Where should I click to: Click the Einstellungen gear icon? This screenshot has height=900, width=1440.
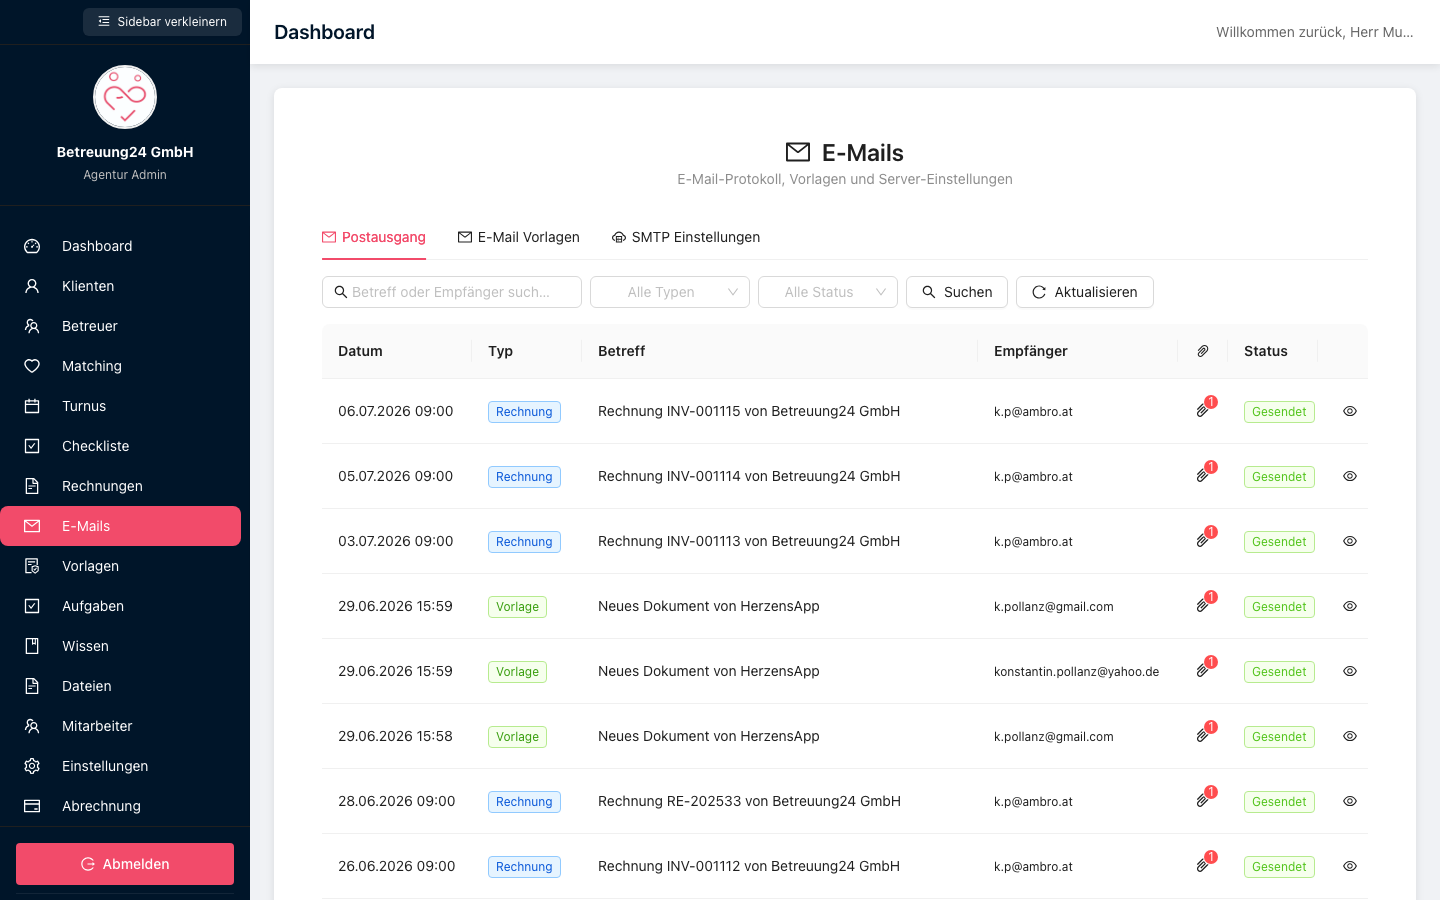[x=32, y=766]
